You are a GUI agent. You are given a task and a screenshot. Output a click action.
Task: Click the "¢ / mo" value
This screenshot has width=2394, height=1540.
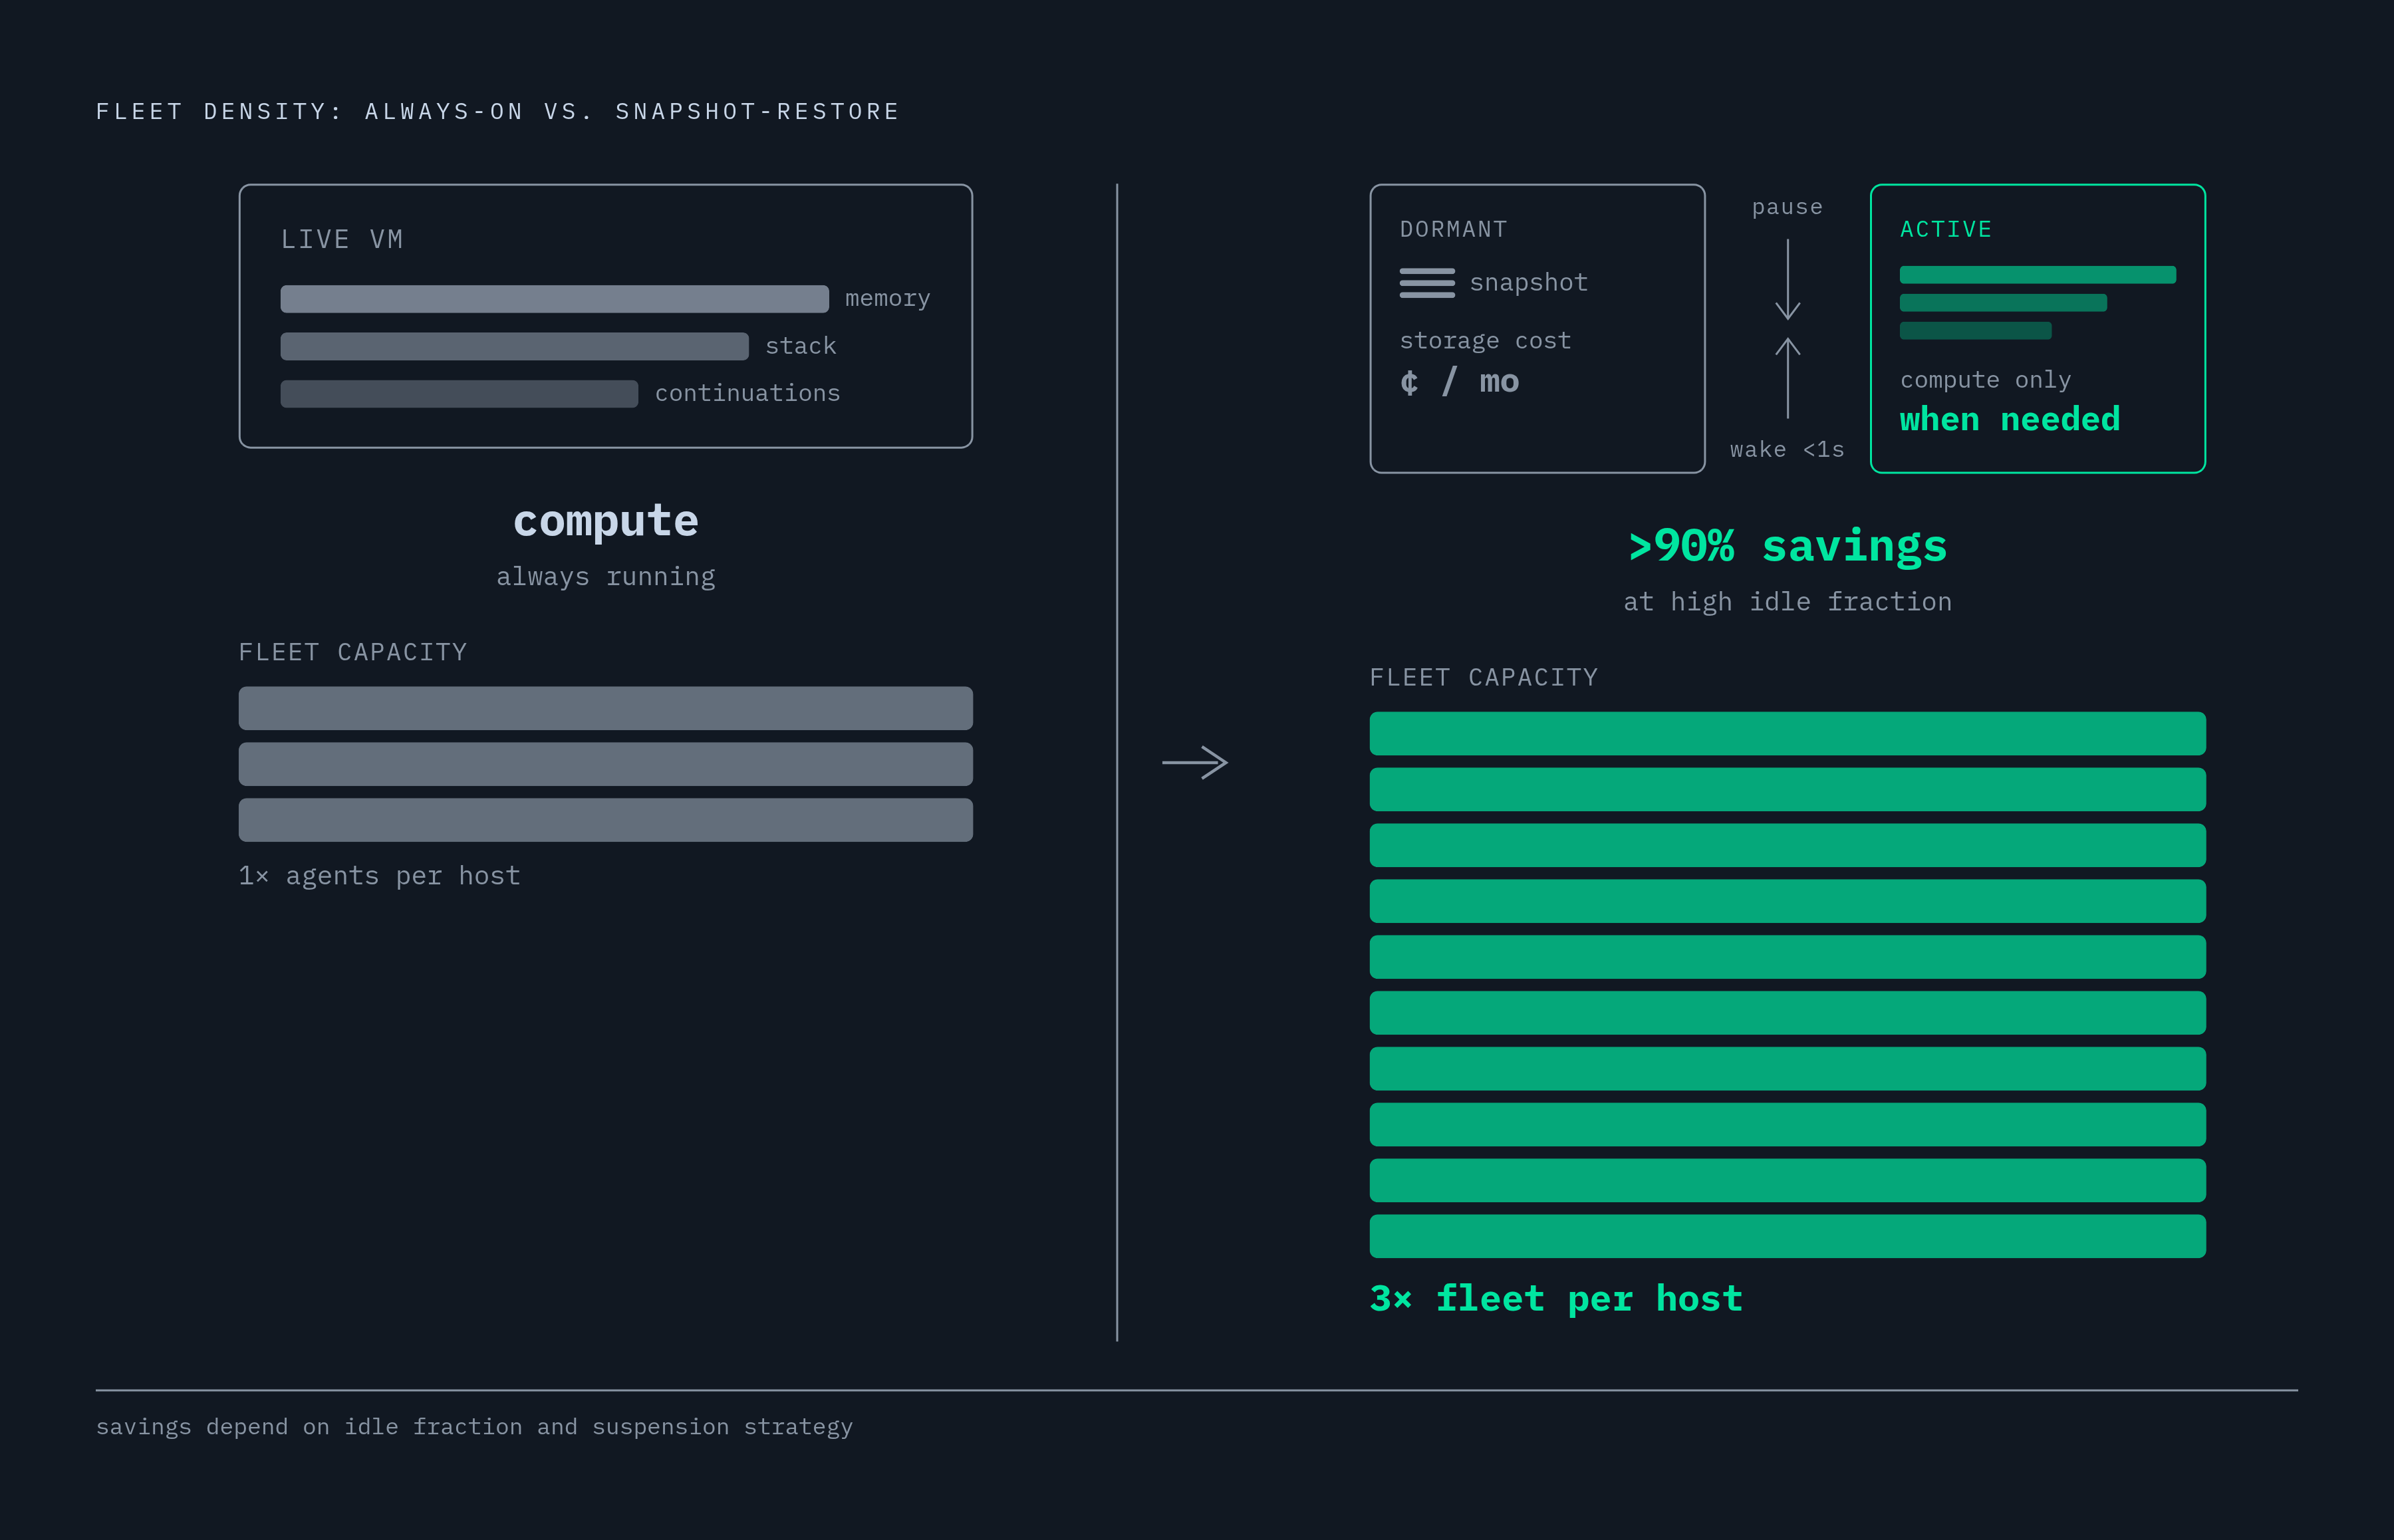[1459, 381]
